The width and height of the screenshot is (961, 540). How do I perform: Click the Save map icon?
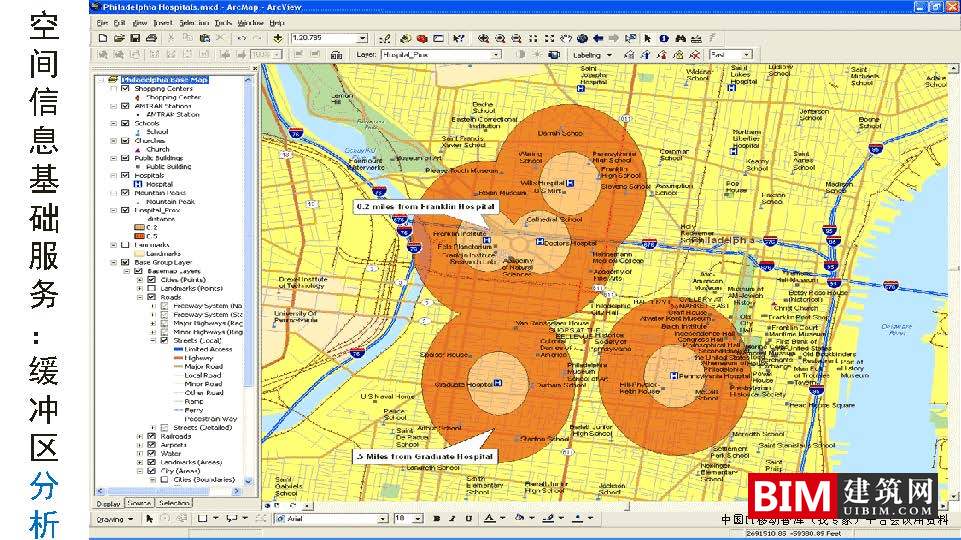pos(135,38)
